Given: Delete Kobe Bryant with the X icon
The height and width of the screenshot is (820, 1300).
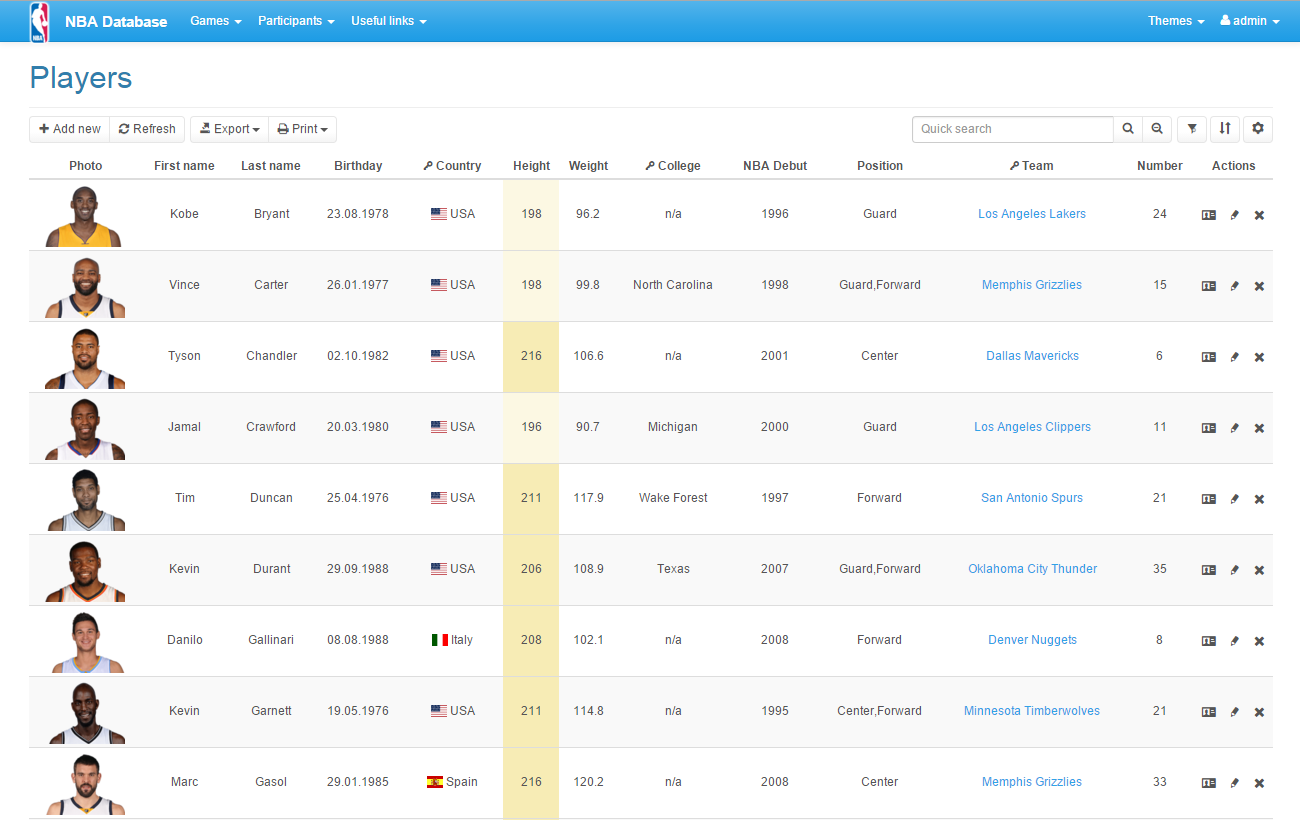Looking at the screenshot, I should 1259,215.
